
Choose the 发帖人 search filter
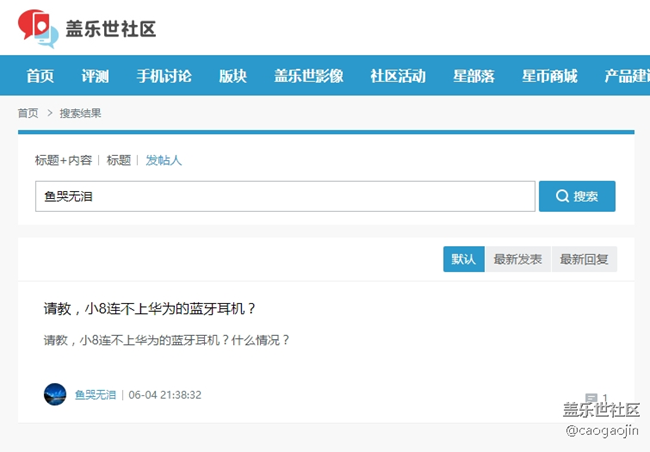164,160
